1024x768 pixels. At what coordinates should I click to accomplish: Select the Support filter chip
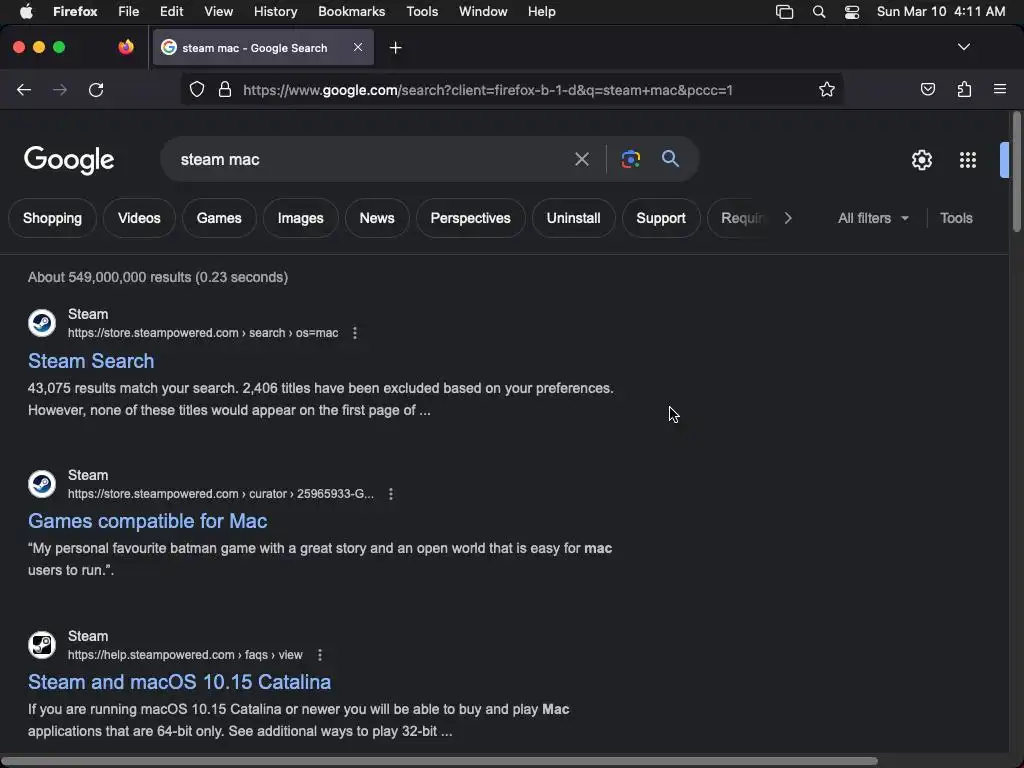(x=661, y=218)
